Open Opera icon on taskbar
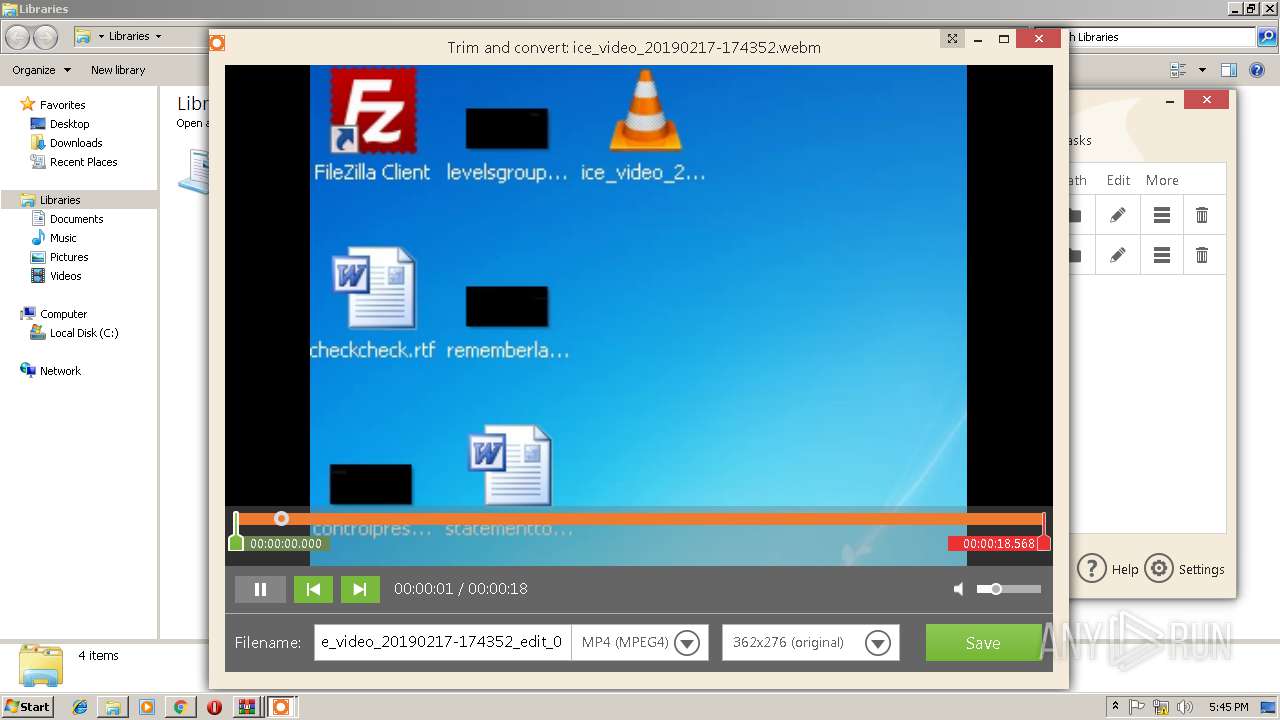Viewport: 1280px width, 720px height. pos(214,707)
